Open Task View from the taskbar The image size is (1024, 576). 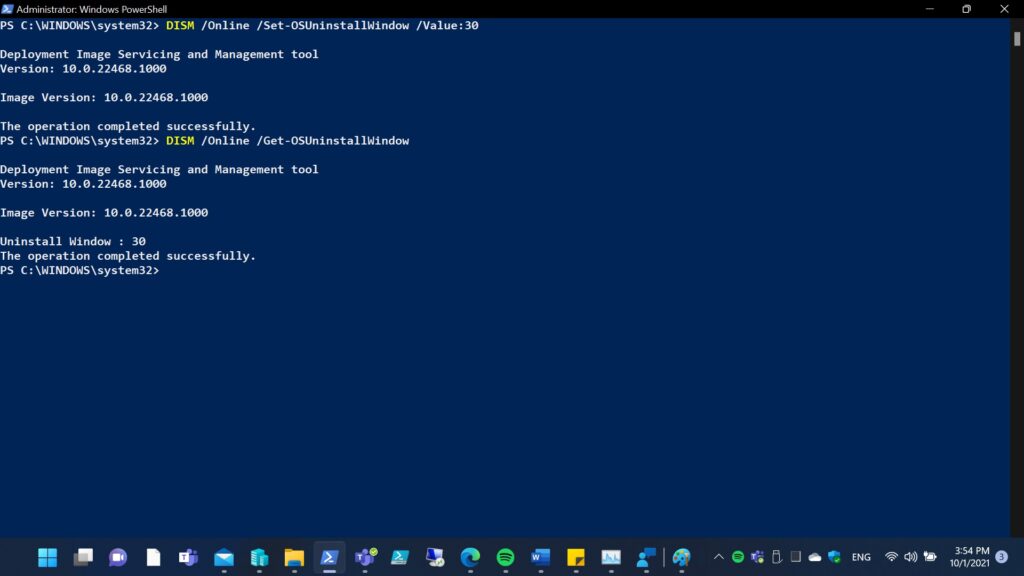click(83, 557)
